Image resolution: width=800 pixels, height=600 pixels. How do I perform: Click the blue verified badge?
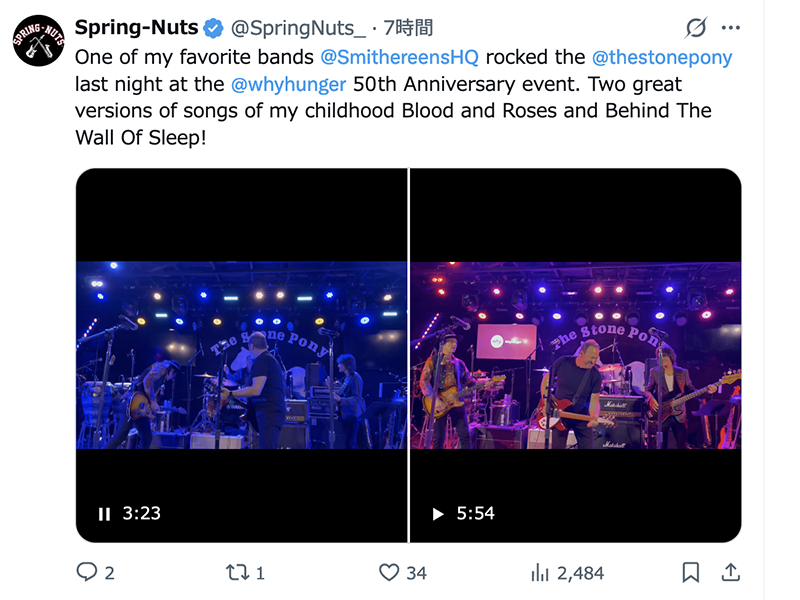tap(214, 28)
